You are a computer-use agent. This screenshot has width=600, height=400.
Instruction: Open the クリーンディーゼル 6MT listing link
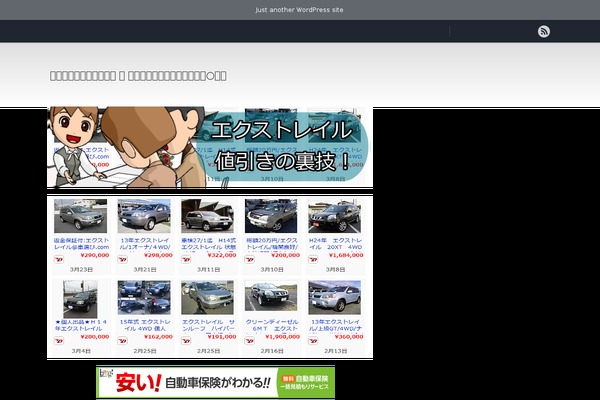(272, 325)
